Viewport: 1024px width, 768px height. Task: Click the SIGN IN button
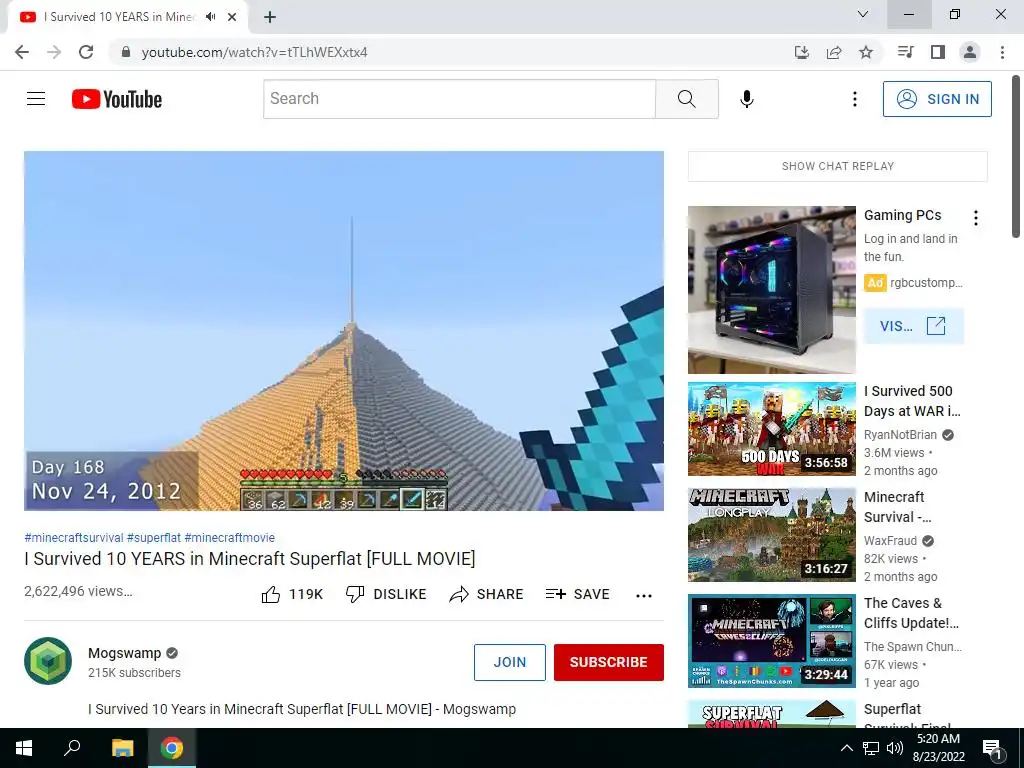coord(936,99)
